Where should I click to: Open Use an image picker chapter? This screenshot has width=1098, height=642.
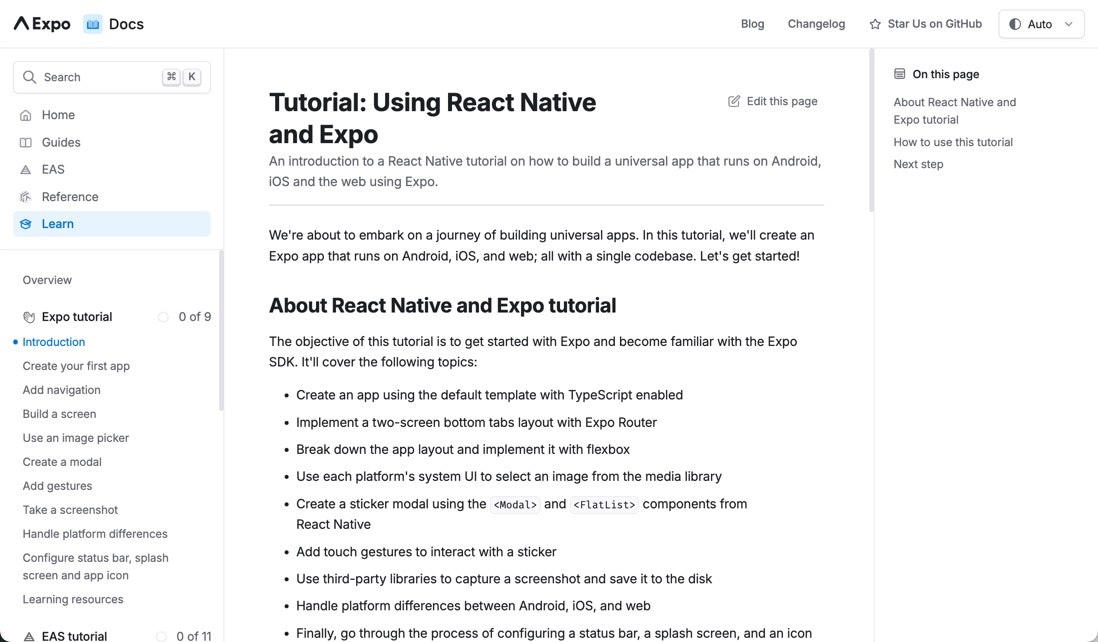click(x=76, y=438)
